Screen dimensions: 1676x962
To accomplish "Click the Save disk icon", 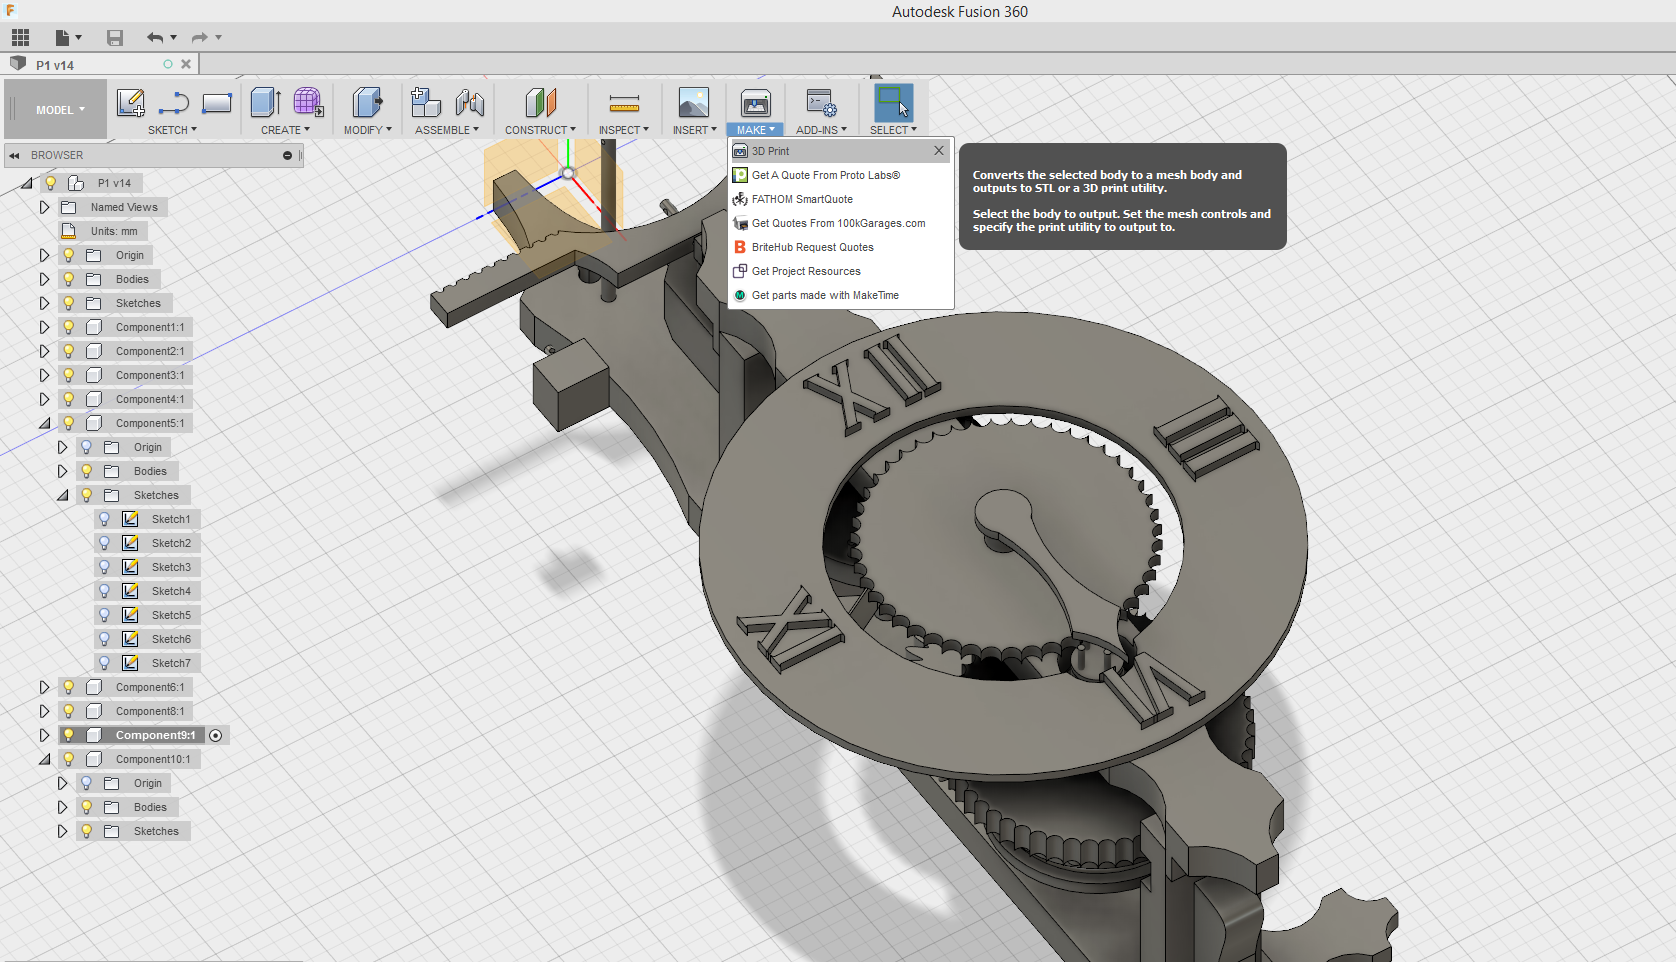I will [115, 38].
